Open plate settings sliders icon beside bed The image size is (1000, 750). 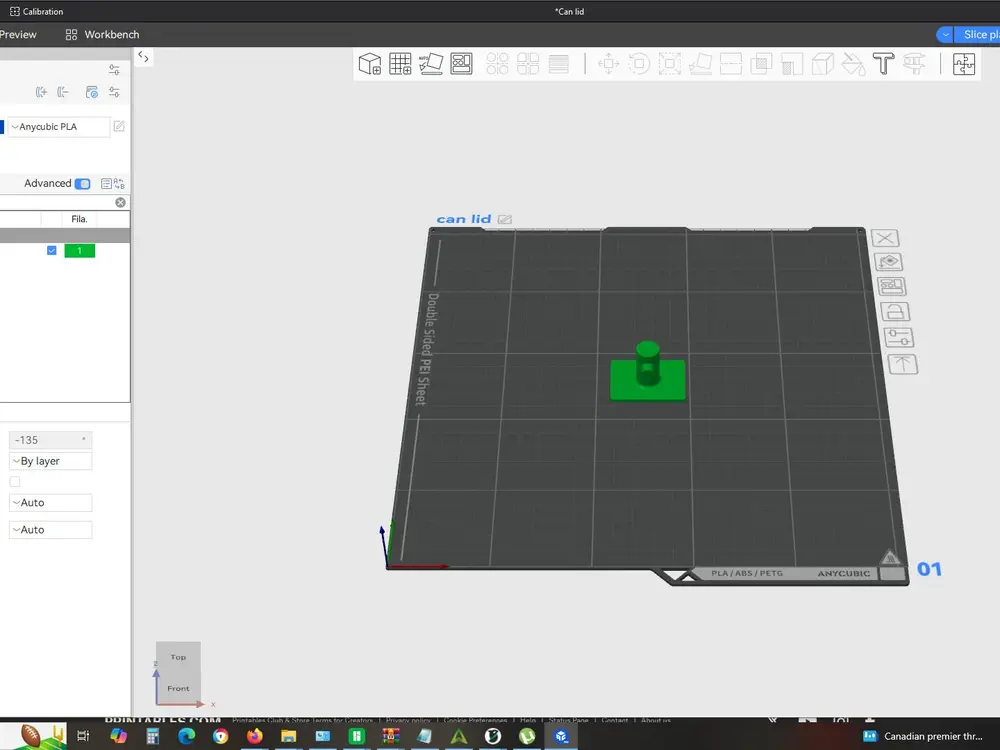click(899, 337)
